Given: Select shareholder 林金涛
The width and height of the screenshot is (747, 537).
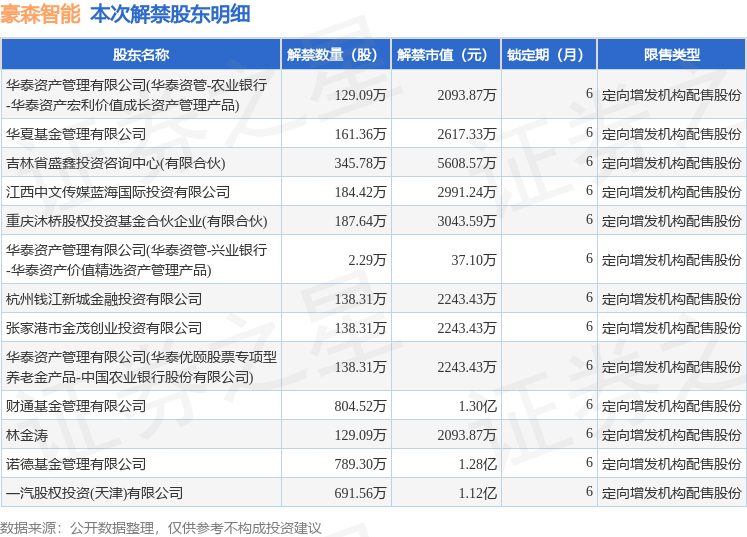Looking at the screenshot, I should tap(27, 435).
